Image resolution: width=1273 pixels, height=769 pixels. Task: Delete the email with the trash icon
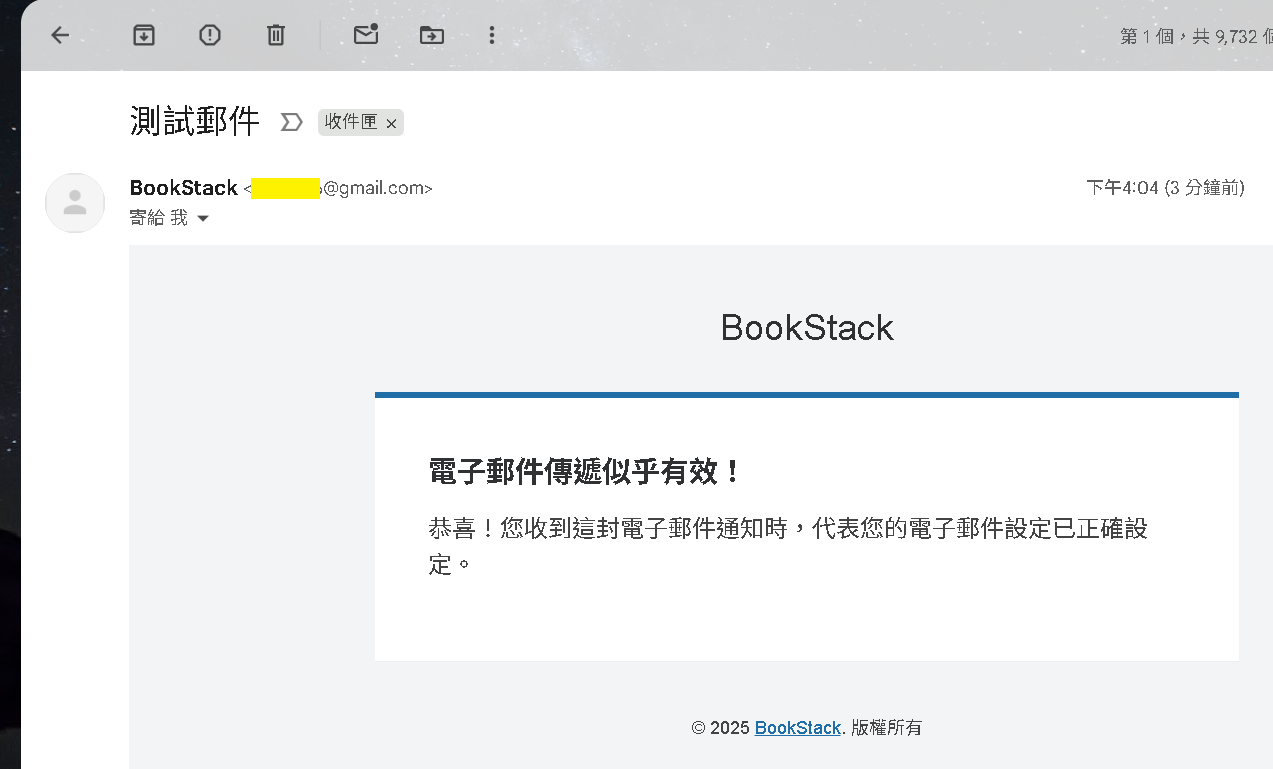[x=276, y=36]
